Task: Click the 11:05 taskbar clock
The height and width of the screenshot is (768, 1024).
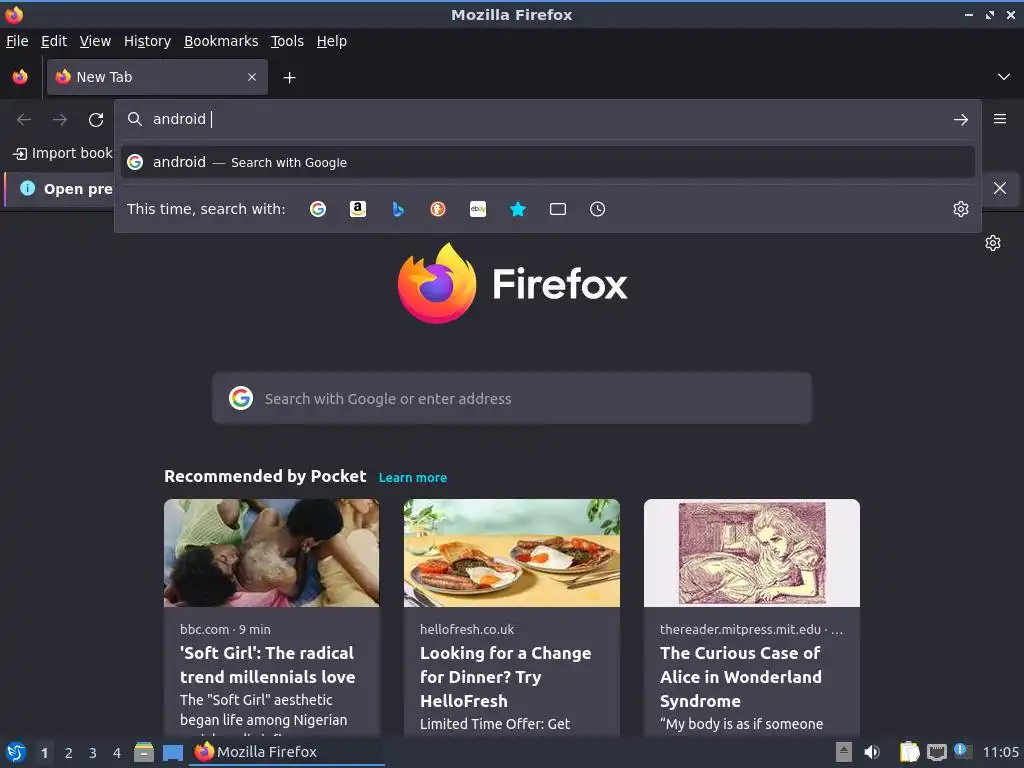Action: coord(1000,752)
